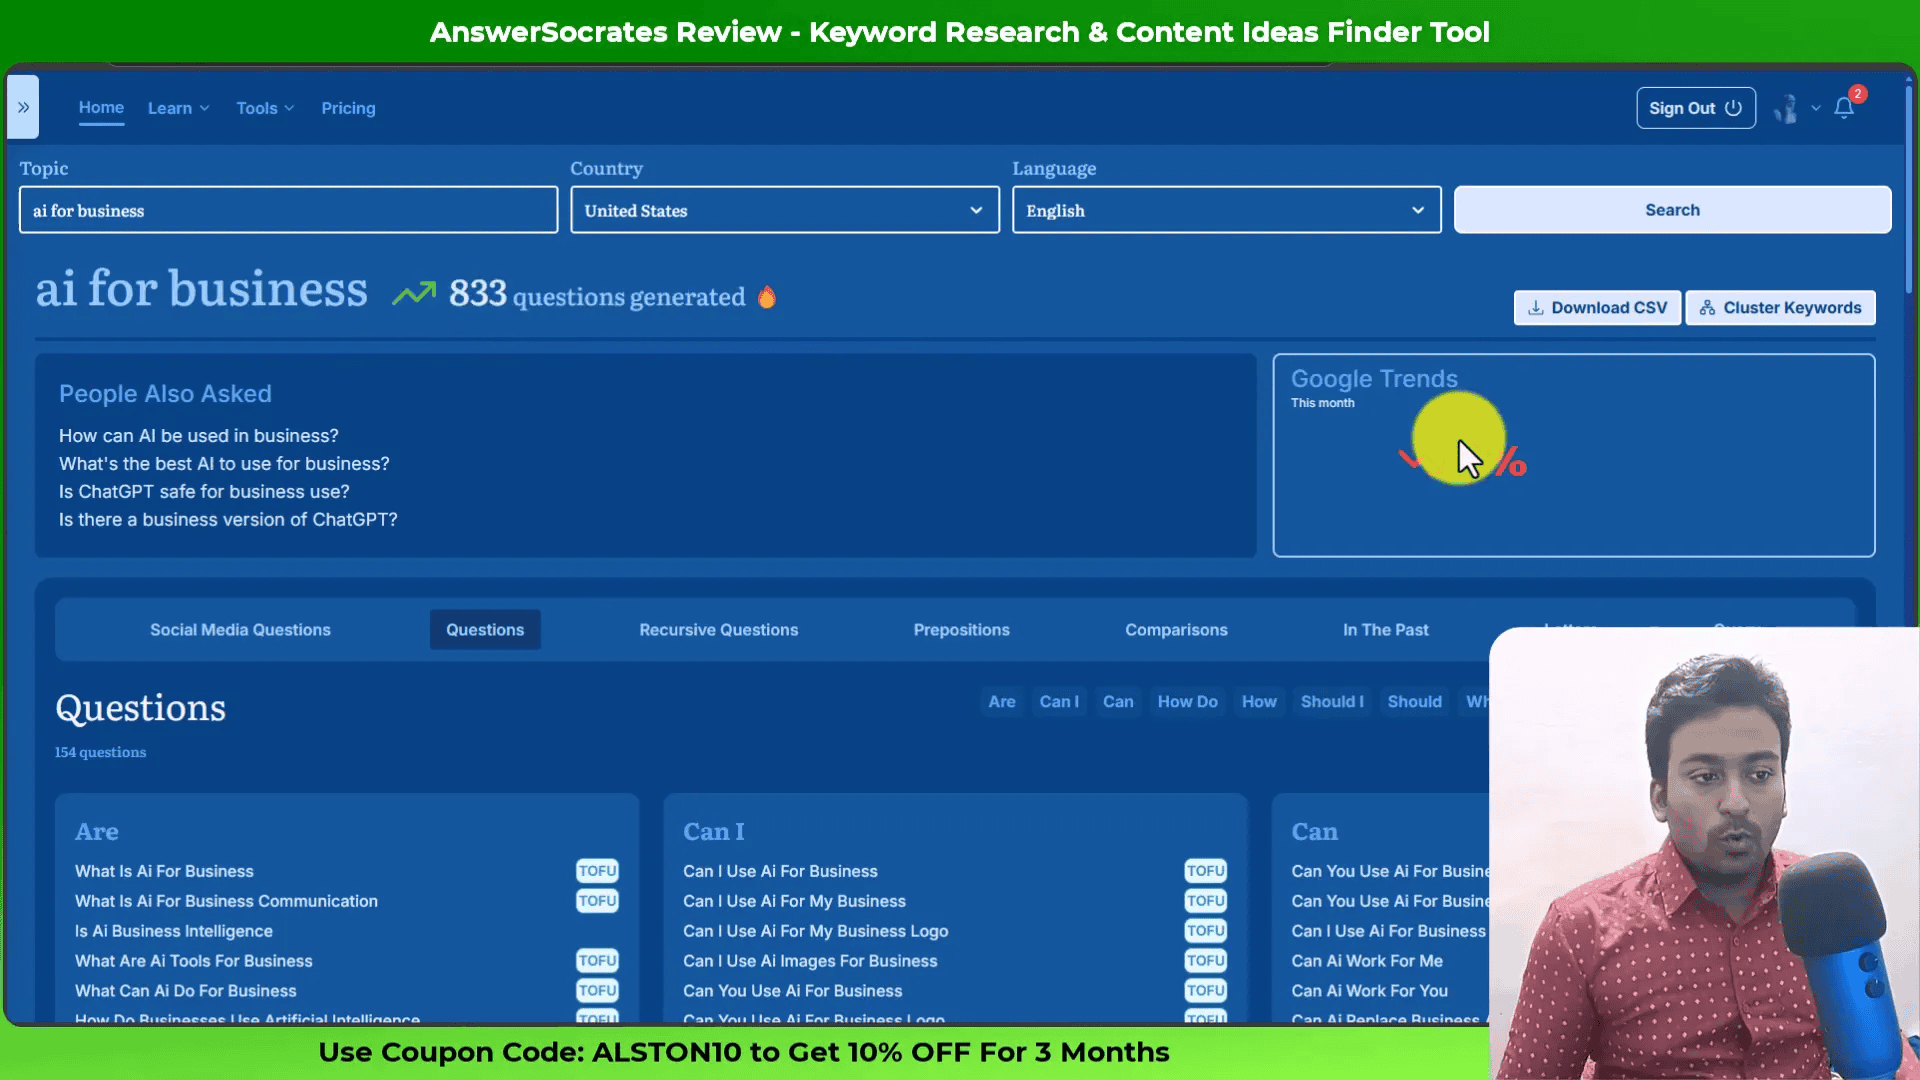Jump to the How Do filter chip

[x=1188, y=702]
